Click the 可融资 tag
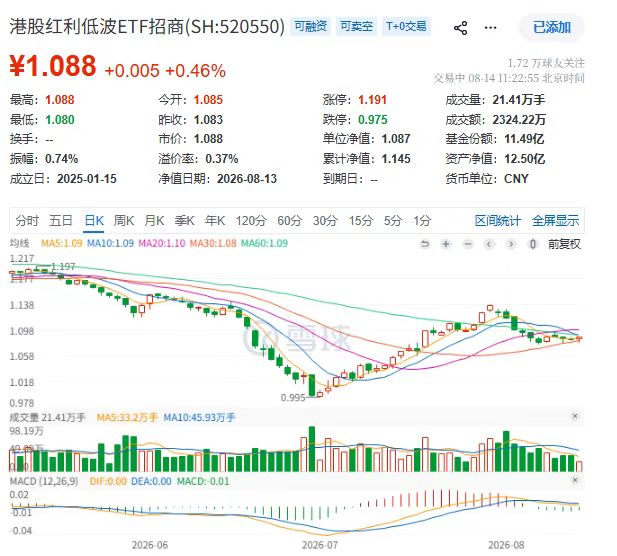Viewport: 617px width, 556px height. tap(310, 26)
